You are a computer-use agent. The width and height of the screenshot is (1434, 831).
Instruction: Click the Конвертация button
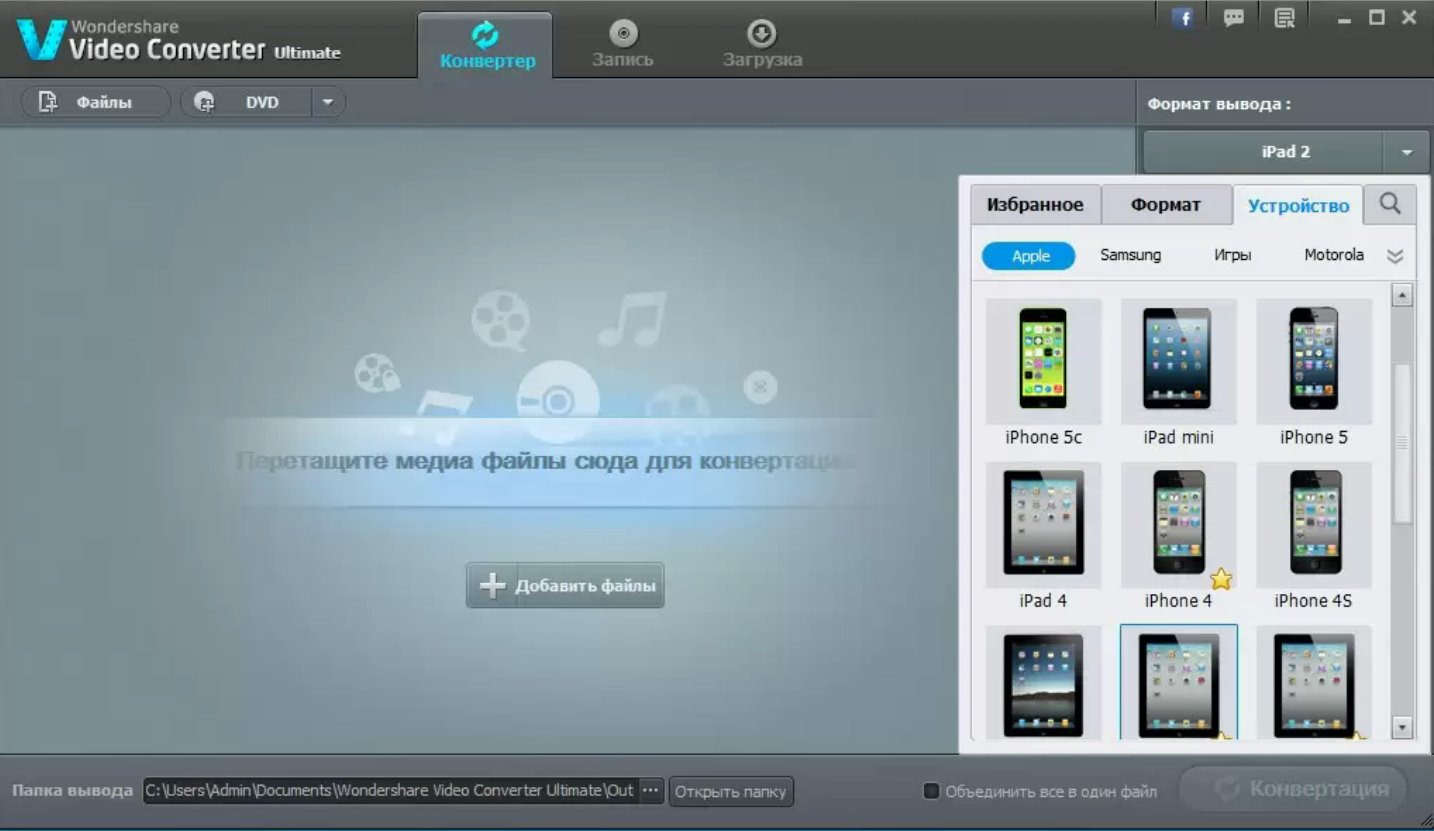click(x=1294, y=789)
